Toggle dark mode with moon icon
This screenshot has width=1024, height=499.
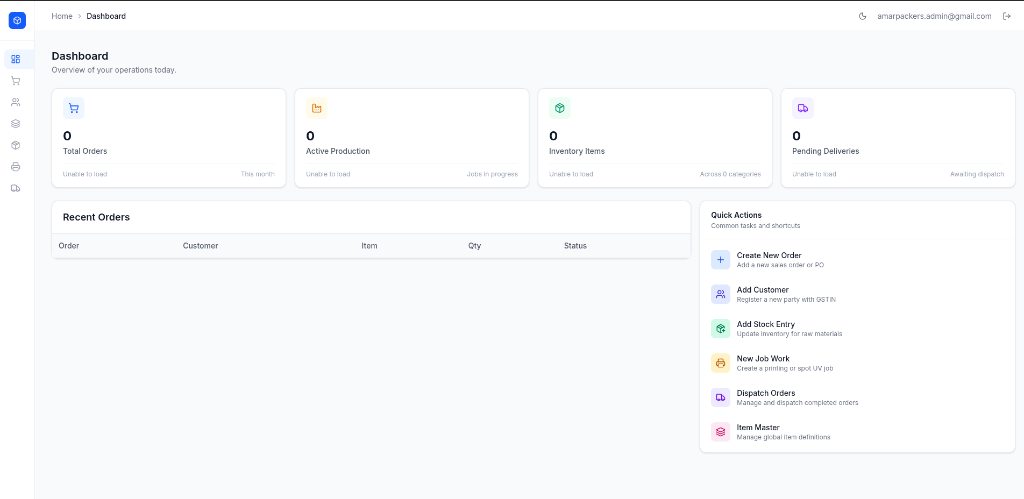(x=862, y=16)
